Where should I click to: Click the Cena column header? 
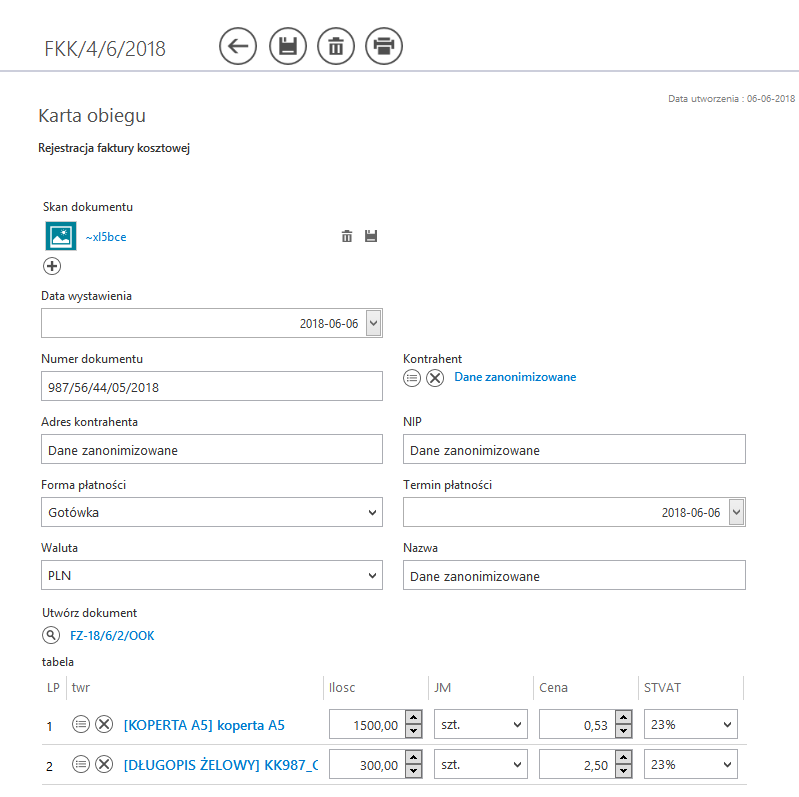click(553, 688)
